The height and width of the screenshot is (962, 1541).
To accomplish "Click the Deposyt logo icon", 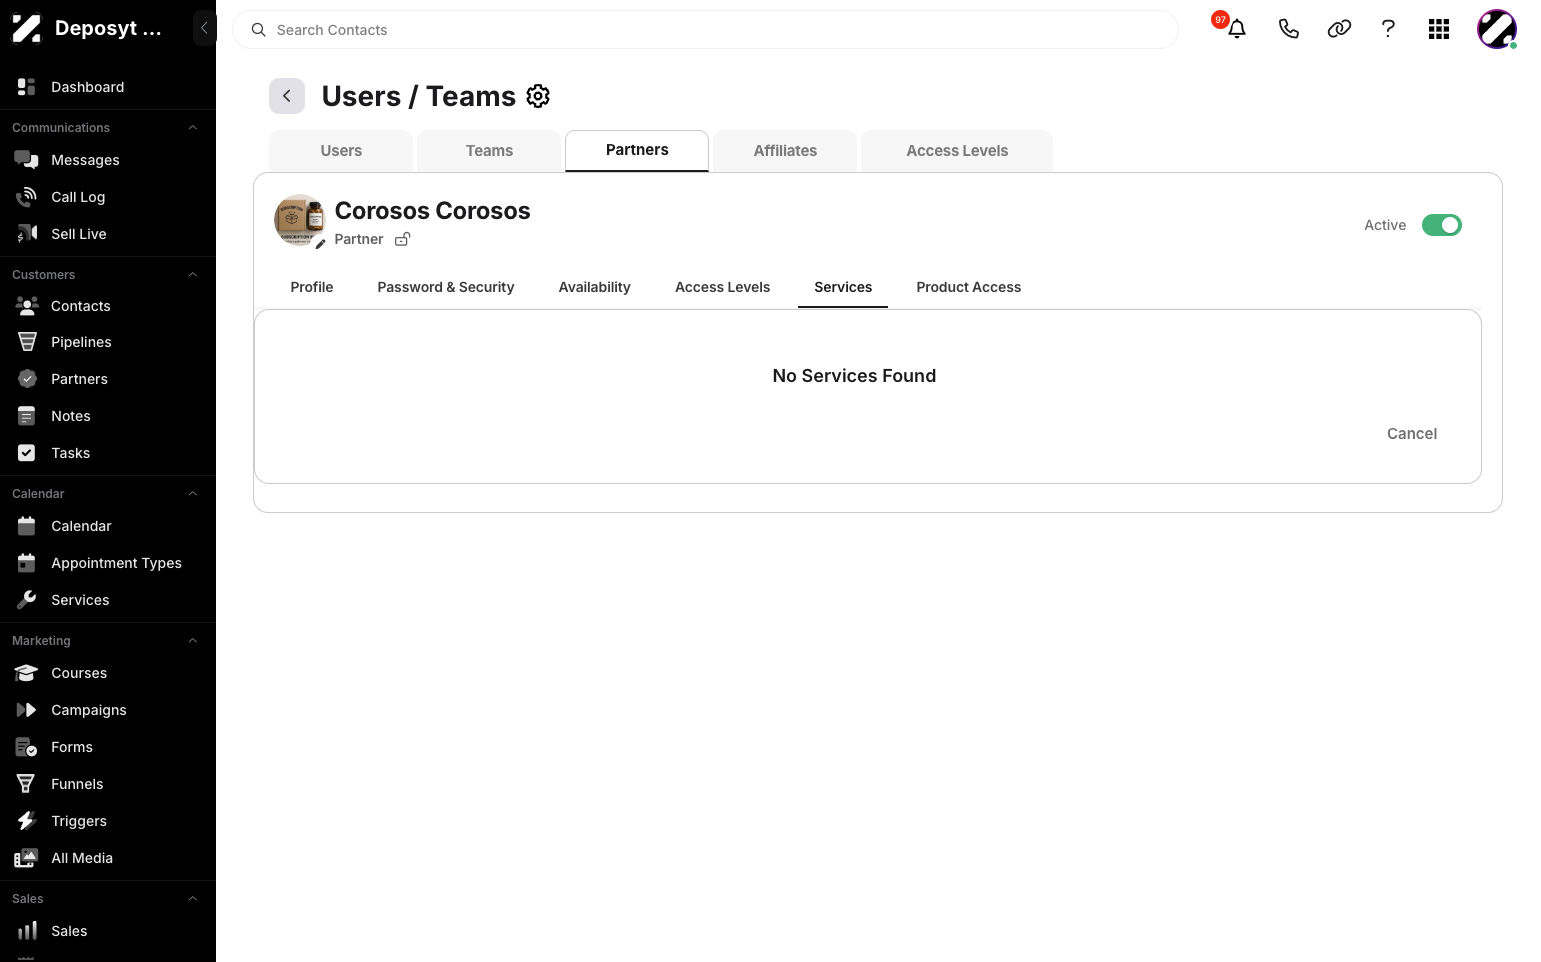I will 27,28.
